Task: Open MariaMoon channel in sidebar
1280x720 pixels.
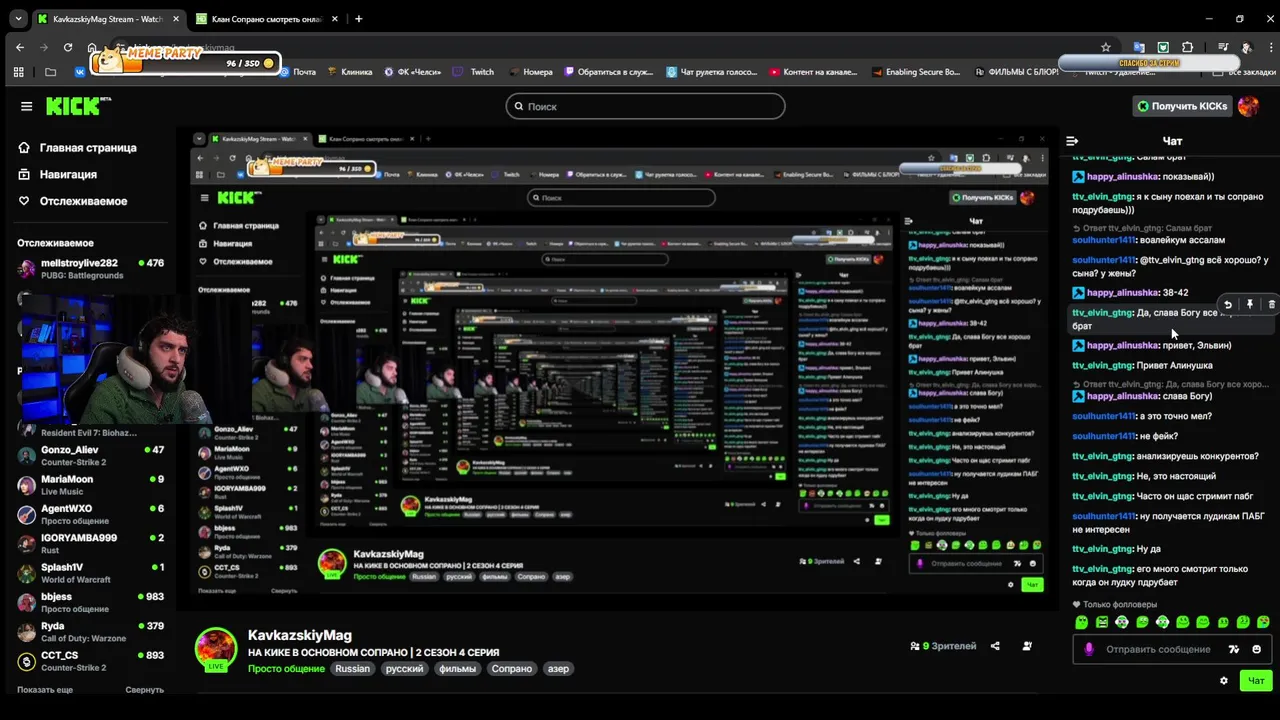Action: pyautogui.click(x=90, y=485)
